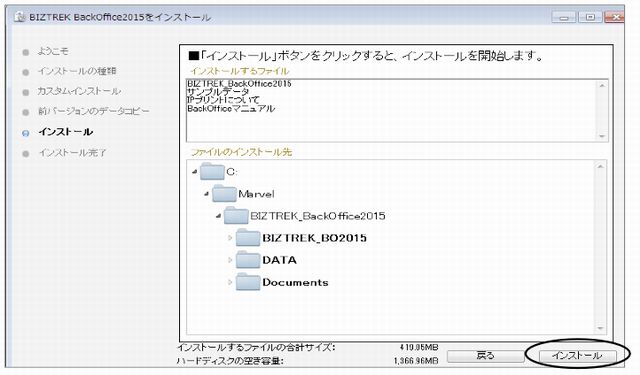Click the 410.06MB total size value

point(418,347)
